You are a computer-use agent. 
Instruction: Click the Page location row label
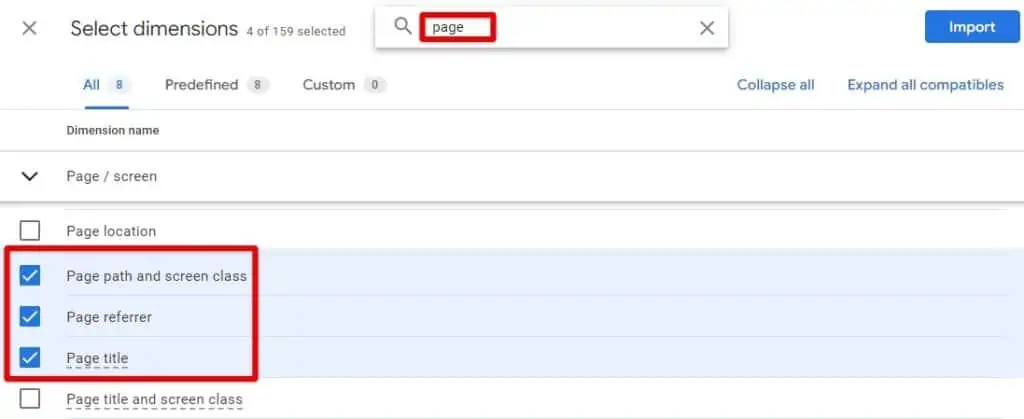111,231
